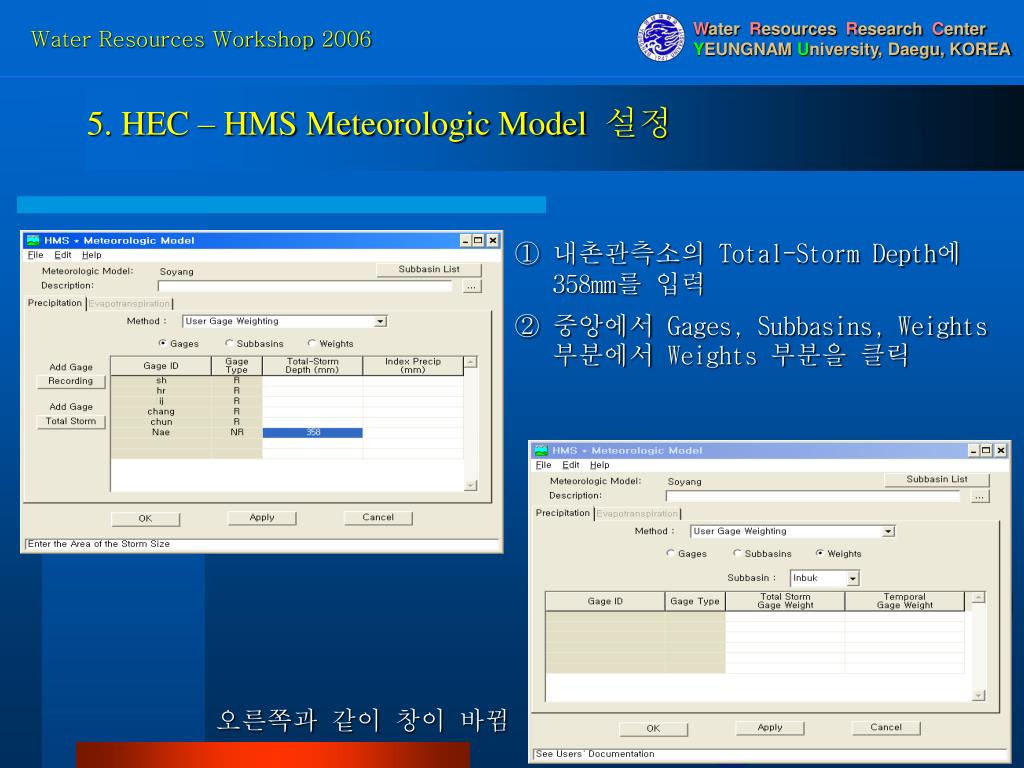Open Edit menu in right window

(571, 465)
